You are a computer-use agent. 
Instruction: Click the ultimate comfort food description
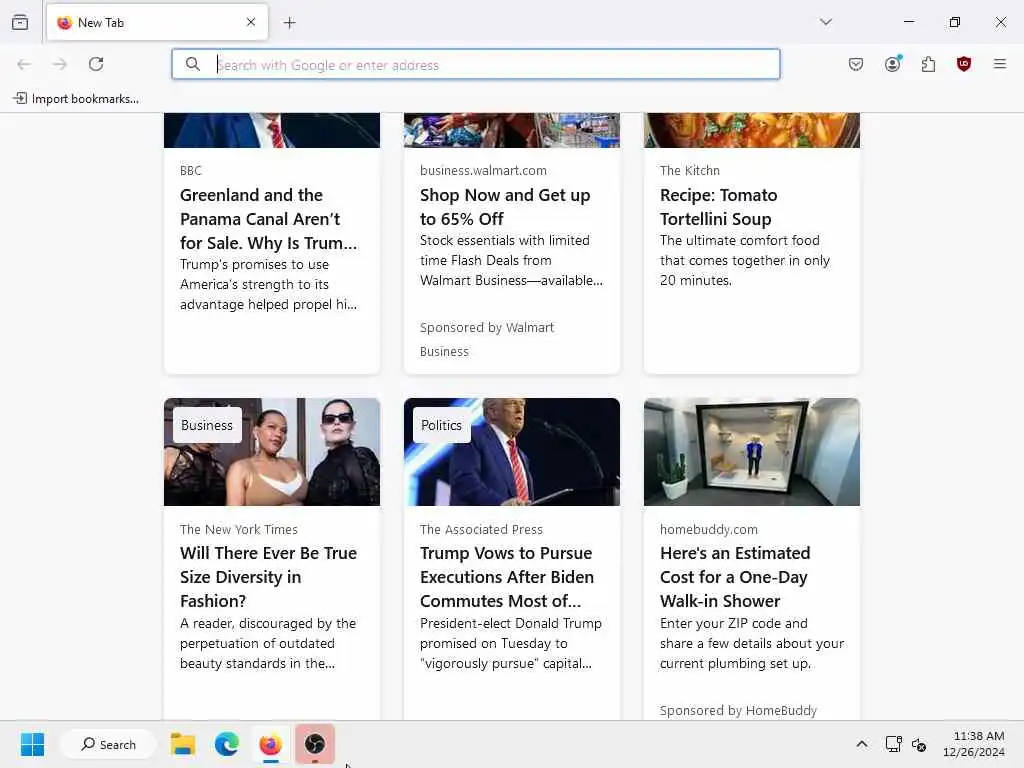pyautogui.click(x=744, y=261)
